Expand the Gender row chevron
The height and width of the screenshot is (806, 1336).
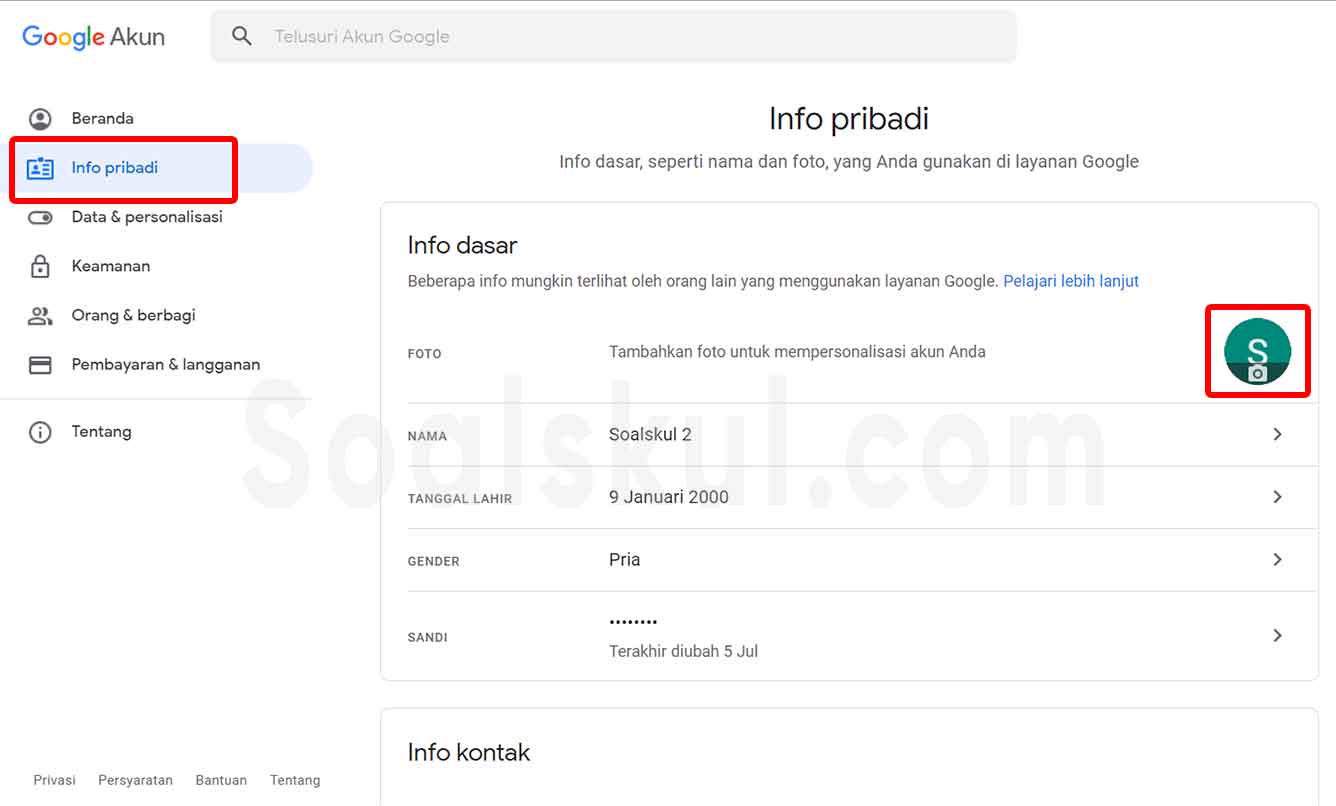click(x=1277, y=560)
